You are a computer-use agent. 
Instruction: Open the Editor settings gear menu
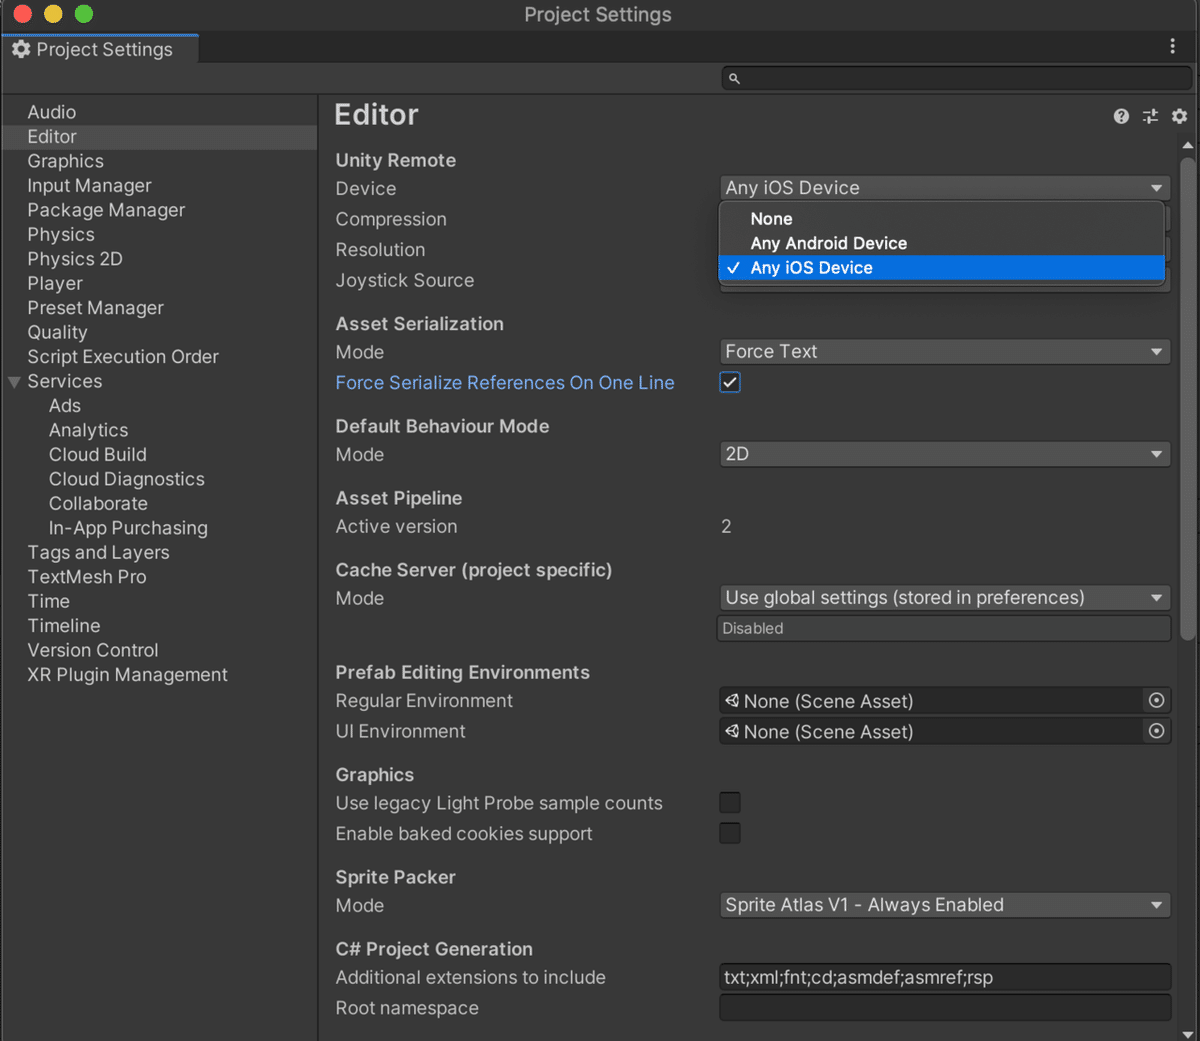(1179, 117)
